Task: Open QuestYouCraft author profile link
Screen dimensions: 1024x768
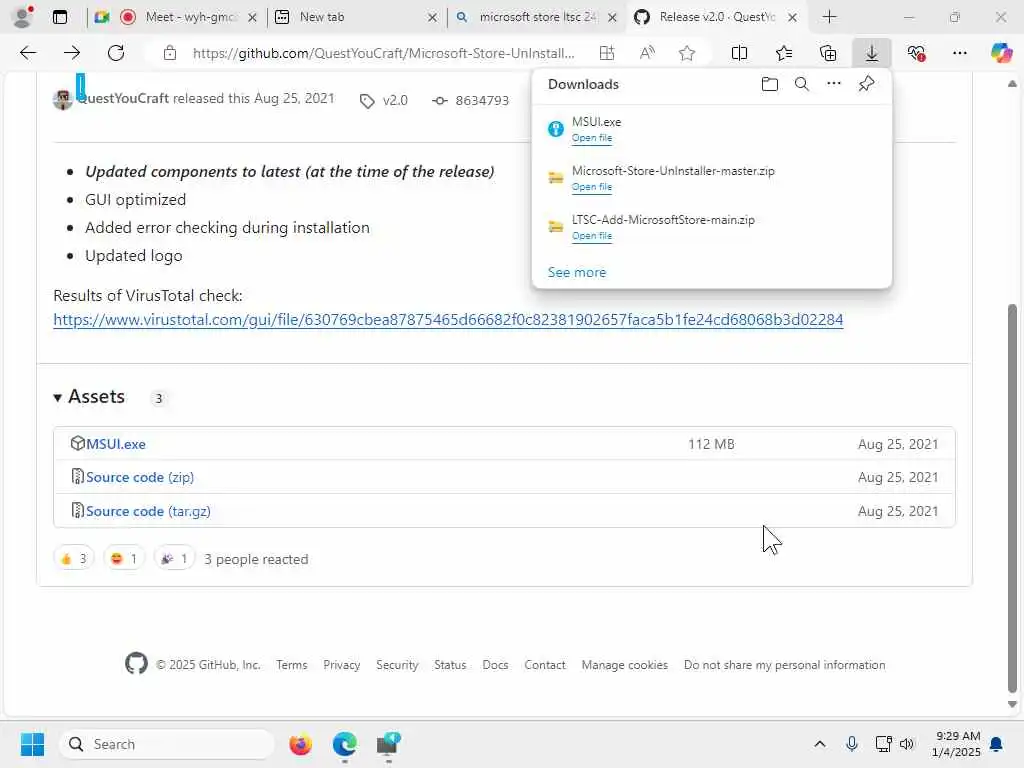Action: pyautogui.click(x=123, y=98)
